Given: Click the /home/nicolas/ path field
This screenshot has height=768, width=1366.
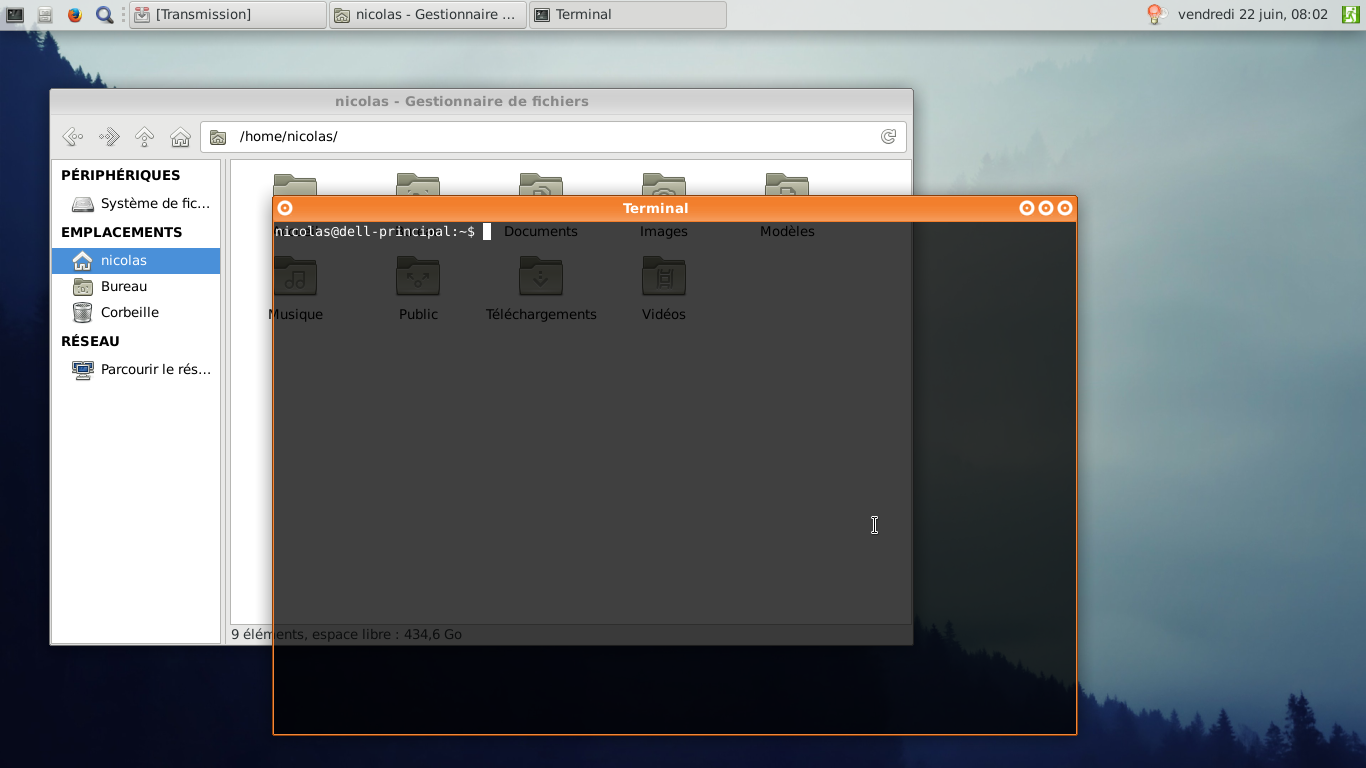Looking at the screenshot, I should [553, 137].
